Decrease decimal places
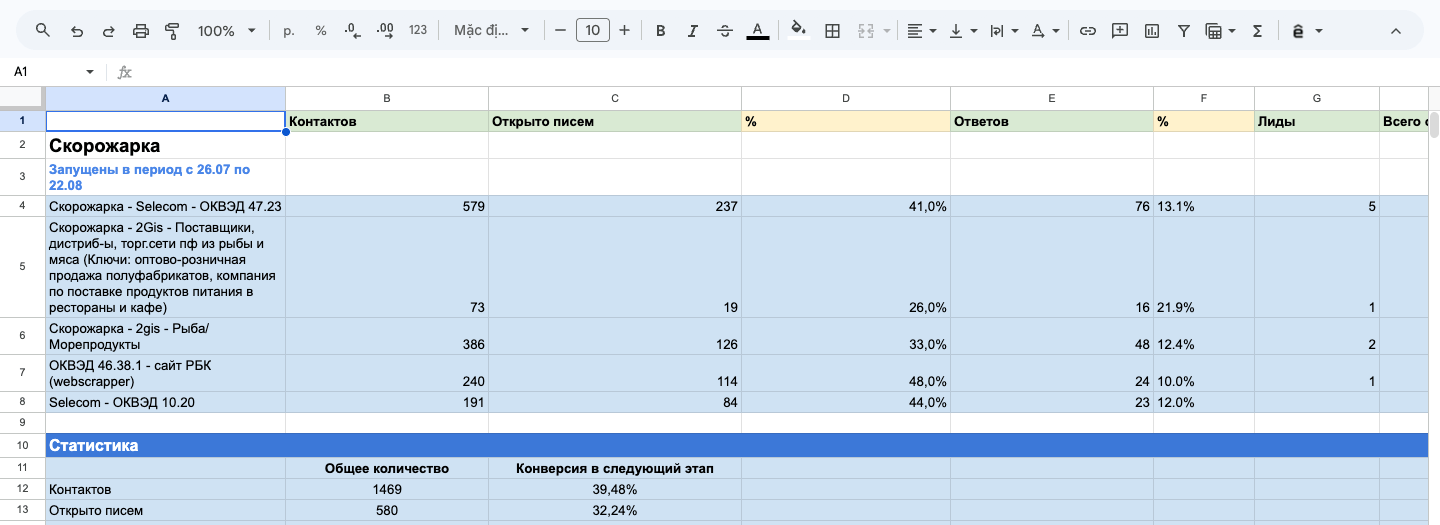Image resolution: width=1440 pixels, height=525 pixels. point(353,31)
